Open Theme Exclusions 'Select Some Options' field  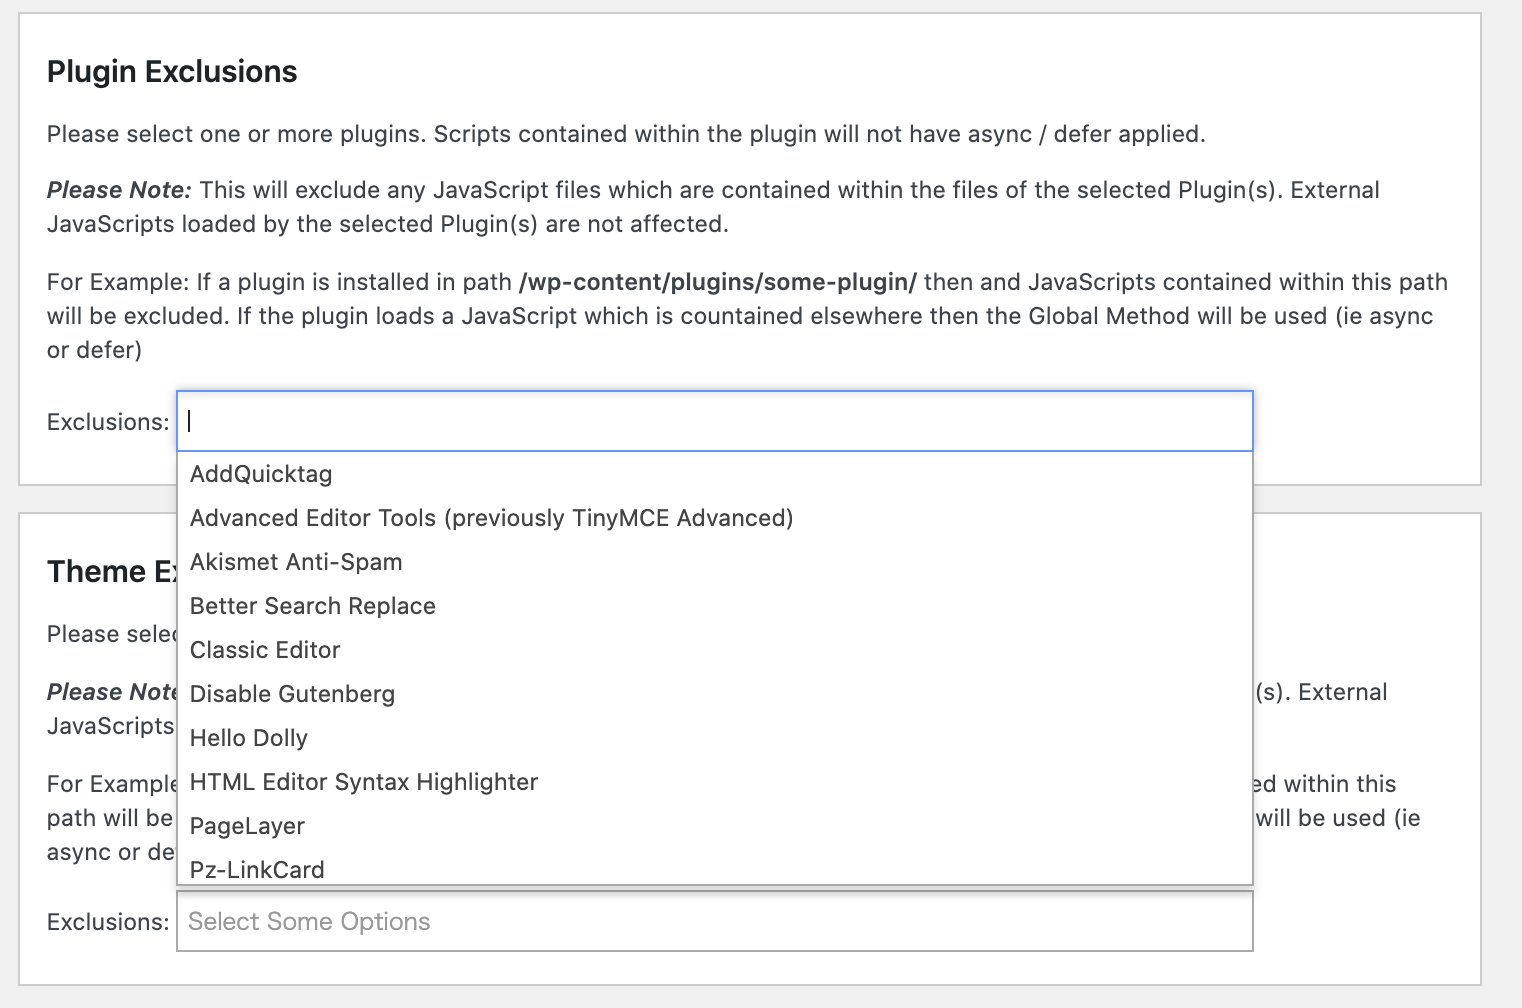pos(714,921)
